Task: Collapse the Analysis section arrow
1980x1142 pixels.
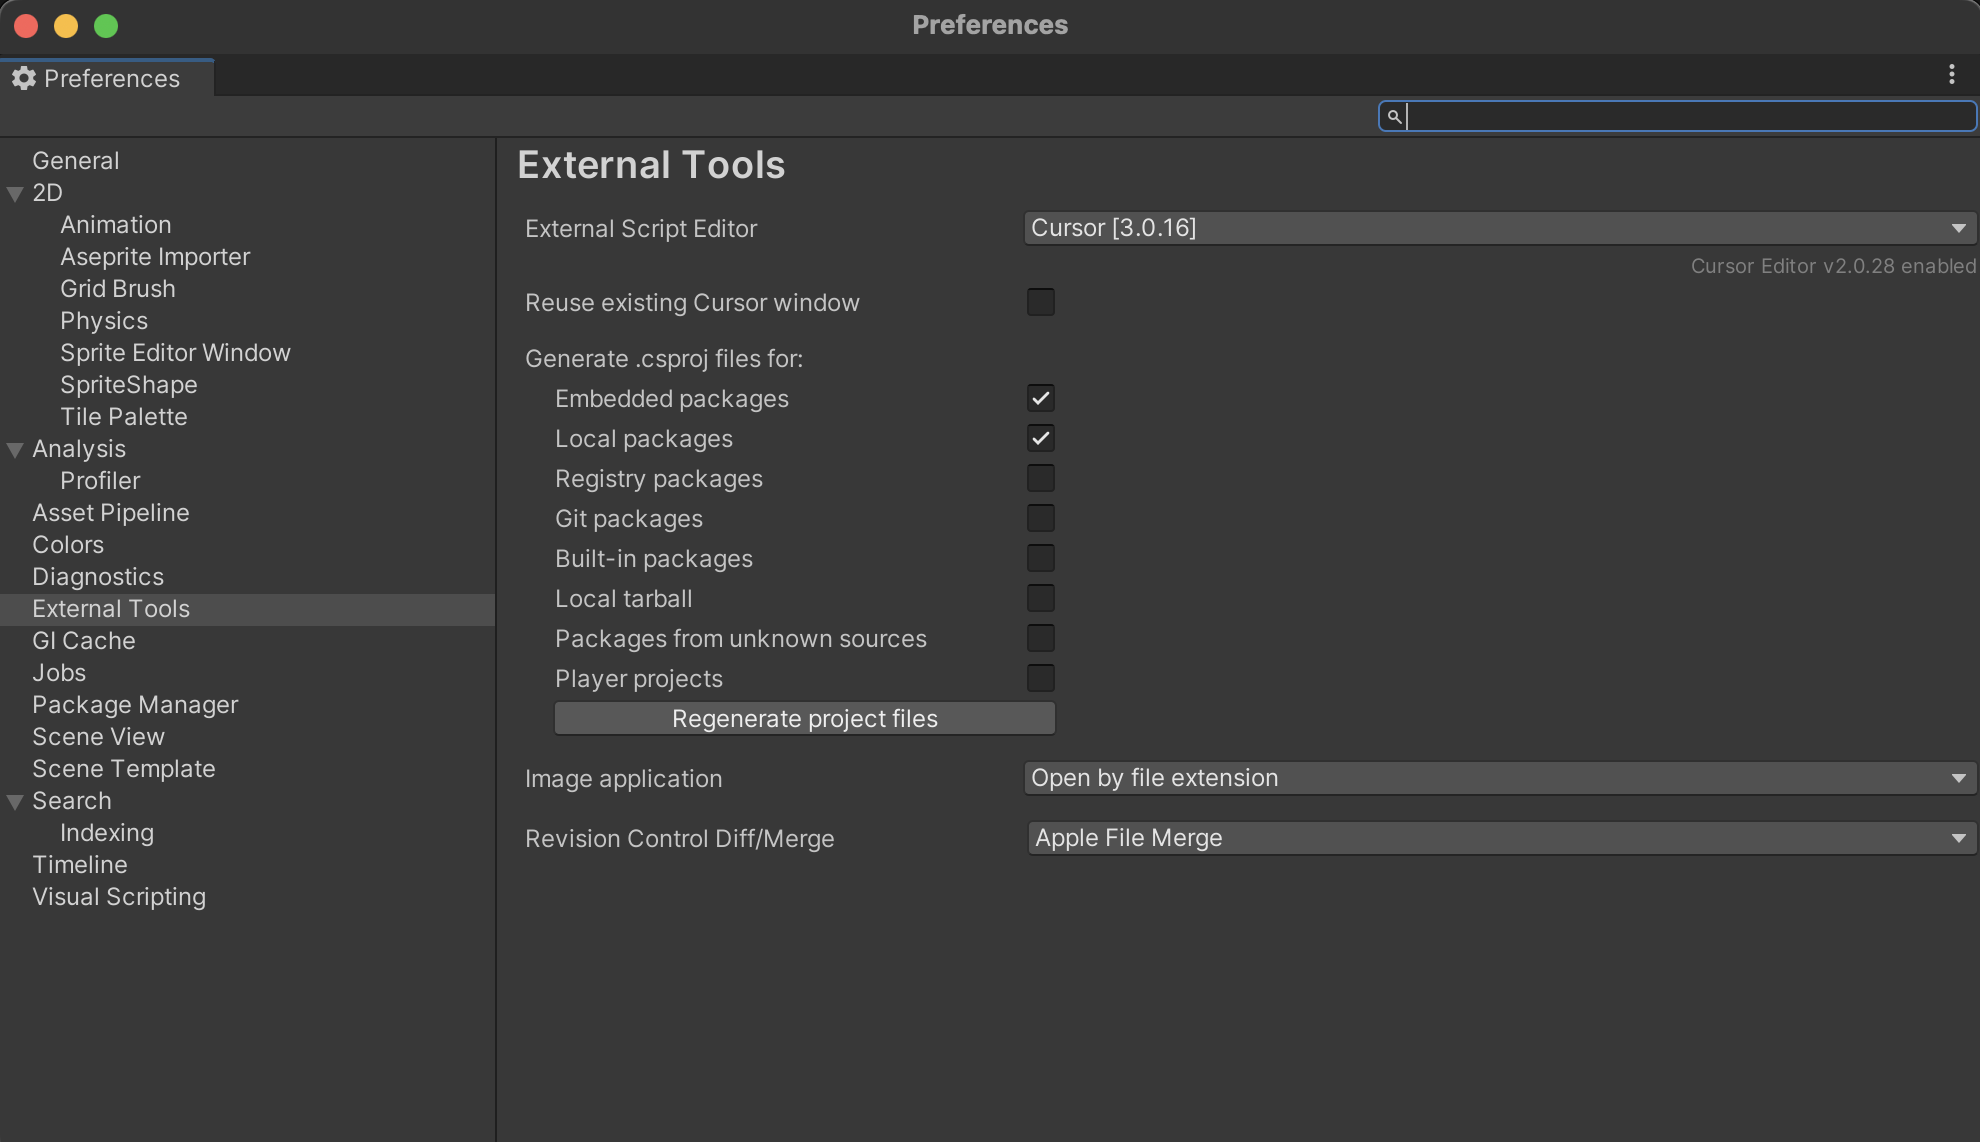Action: (x=15, y=450)
